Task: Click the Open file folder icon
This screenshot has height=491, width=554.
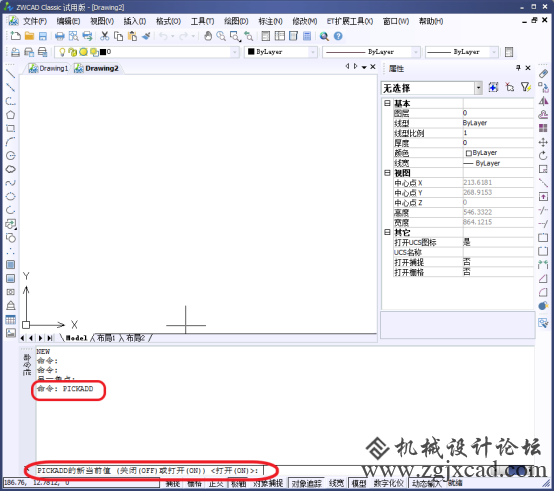Action: 29,36
